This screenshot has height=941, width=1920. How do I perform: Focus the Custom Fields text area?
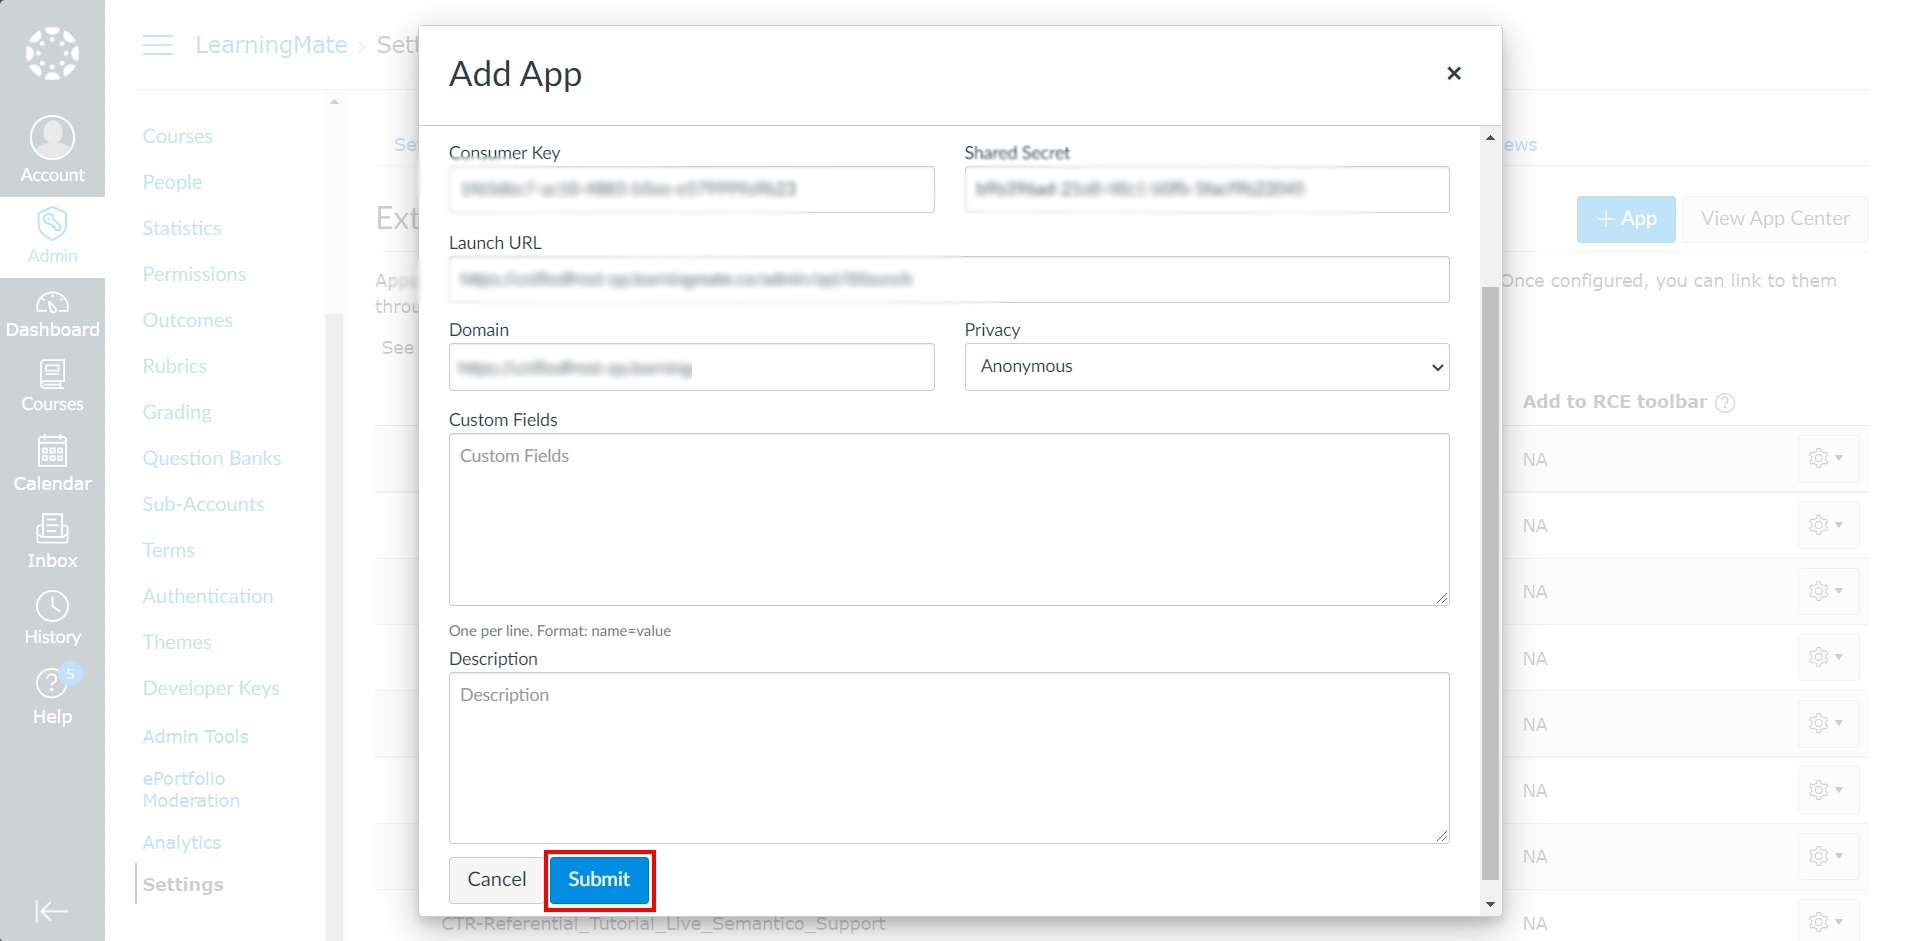coord(949,520)
